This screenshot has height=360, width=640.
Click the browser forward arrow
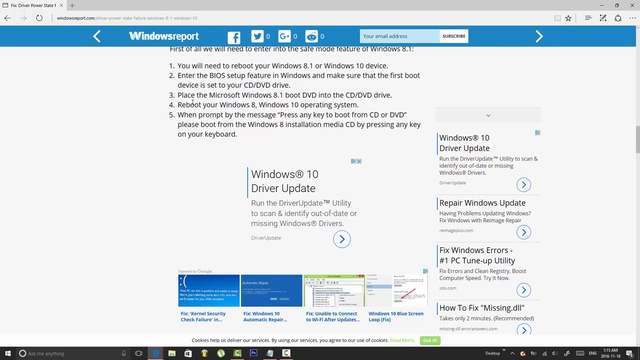pos(23,18)
